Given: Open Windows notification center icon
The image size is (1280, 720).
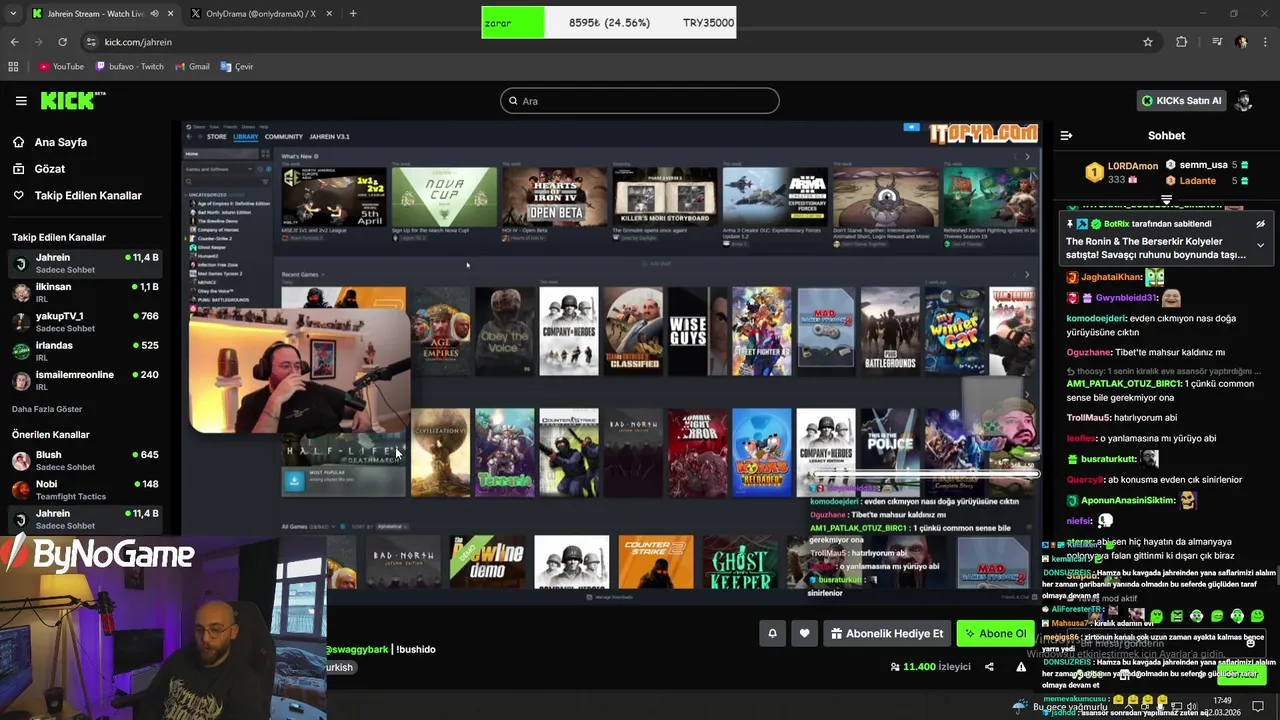Looking at the screenshot, I should (x=1259, y=706).
